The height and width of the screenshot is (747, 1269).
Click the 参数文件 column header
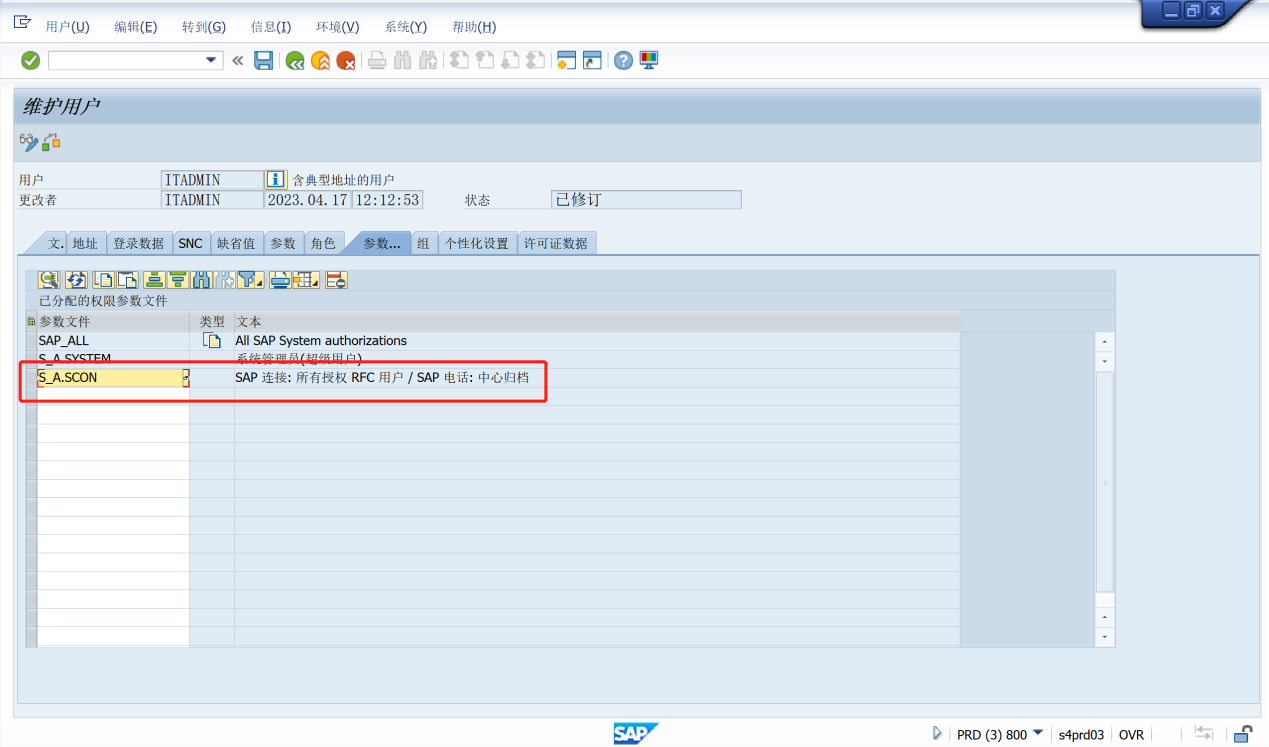(112, 322)
